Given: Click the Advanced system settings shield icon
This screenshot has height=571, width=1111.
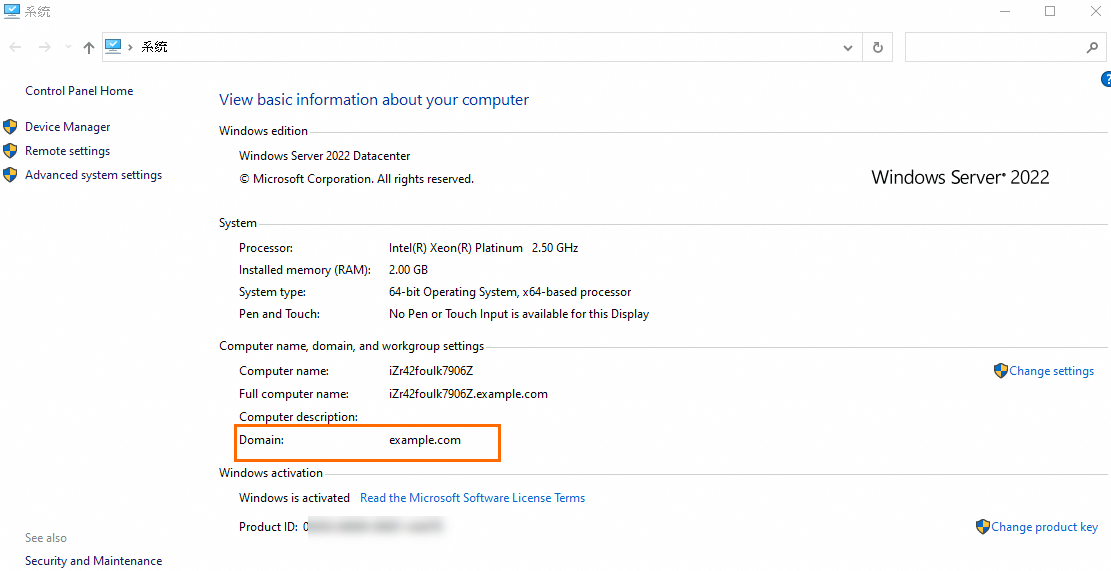Looking at the screenshot, I should pos(10,175).
